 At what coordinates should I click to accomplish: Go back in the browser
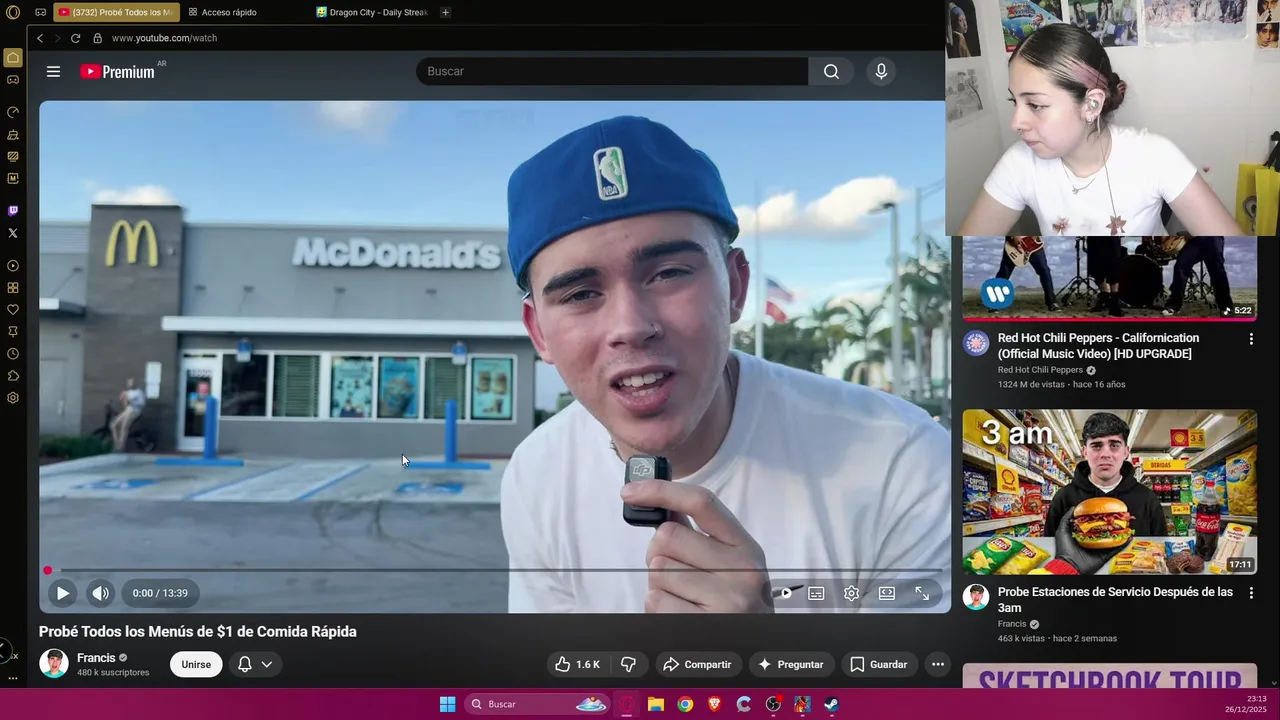coord(40,38)
